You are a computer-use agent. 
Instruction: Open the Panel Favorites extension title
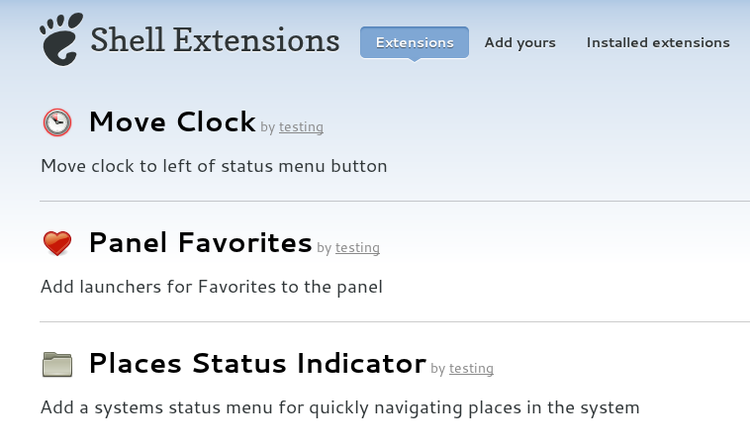(x=200, y=243)
